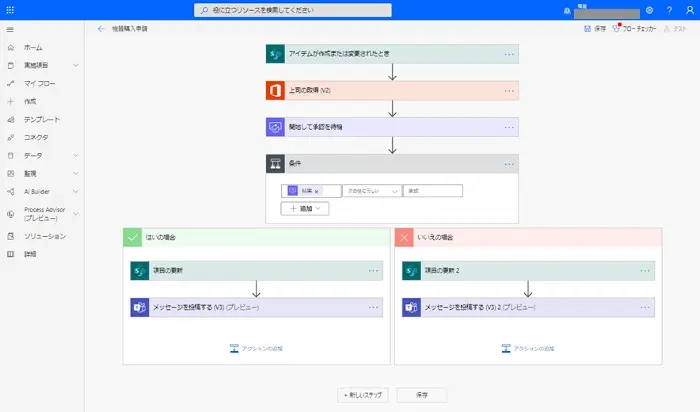Open the condition operator dropdown
Image resolution: width=700 pixels, height=412 pixels.
(372, 191)
